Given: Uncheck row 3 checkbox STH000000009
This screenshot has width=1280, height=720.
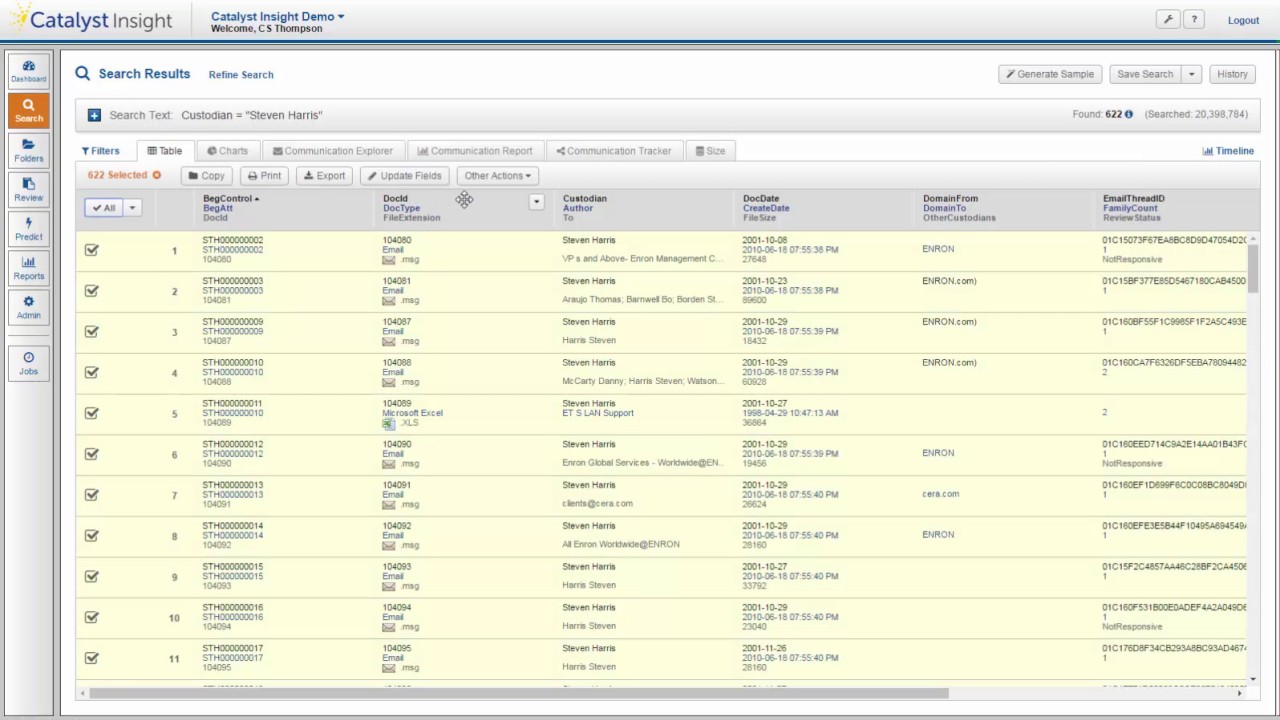Looking at the screenshot, I should 92,332.
